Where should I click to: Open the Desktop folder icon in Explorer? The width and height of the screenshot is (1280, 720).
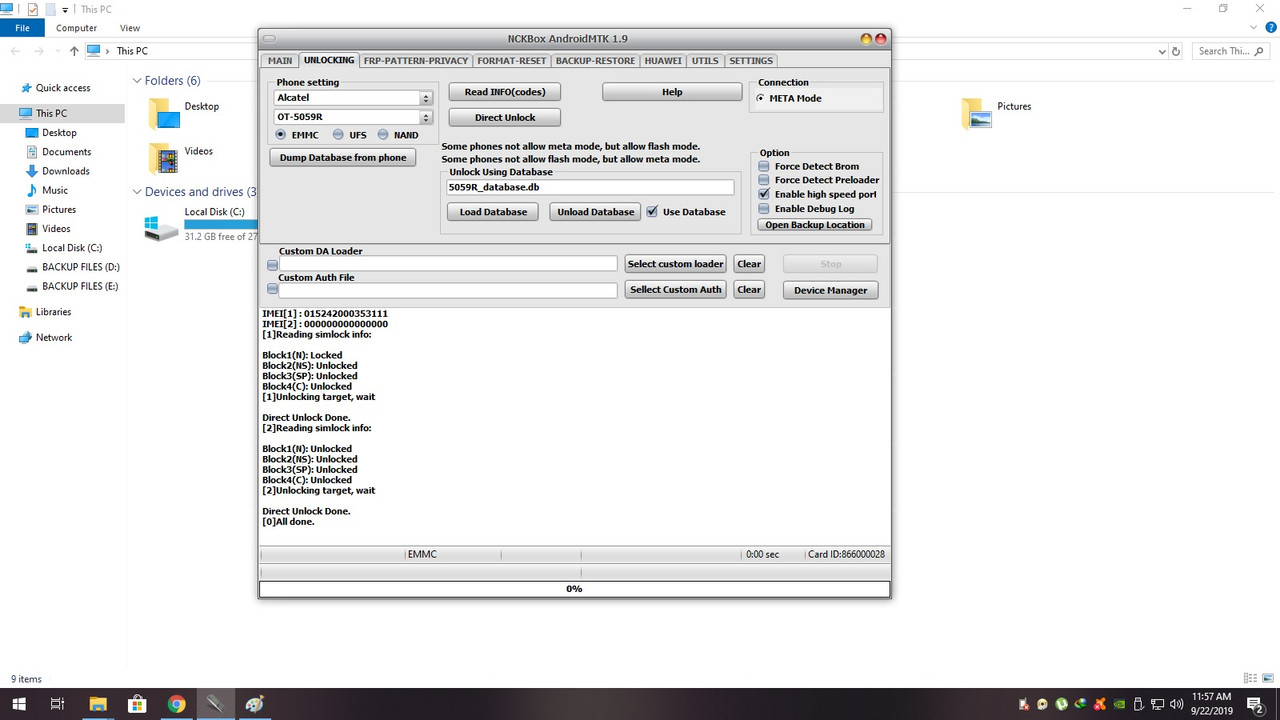coord(164,113)
